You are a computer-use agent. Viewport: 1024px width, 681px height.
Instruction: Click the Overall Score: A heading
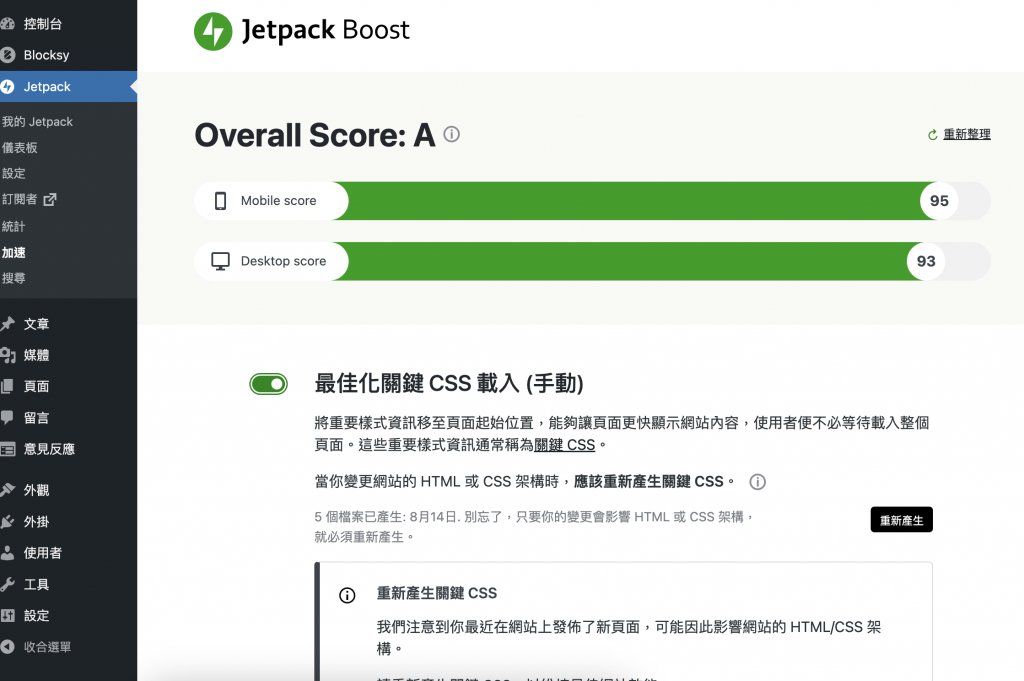[315, 135]
